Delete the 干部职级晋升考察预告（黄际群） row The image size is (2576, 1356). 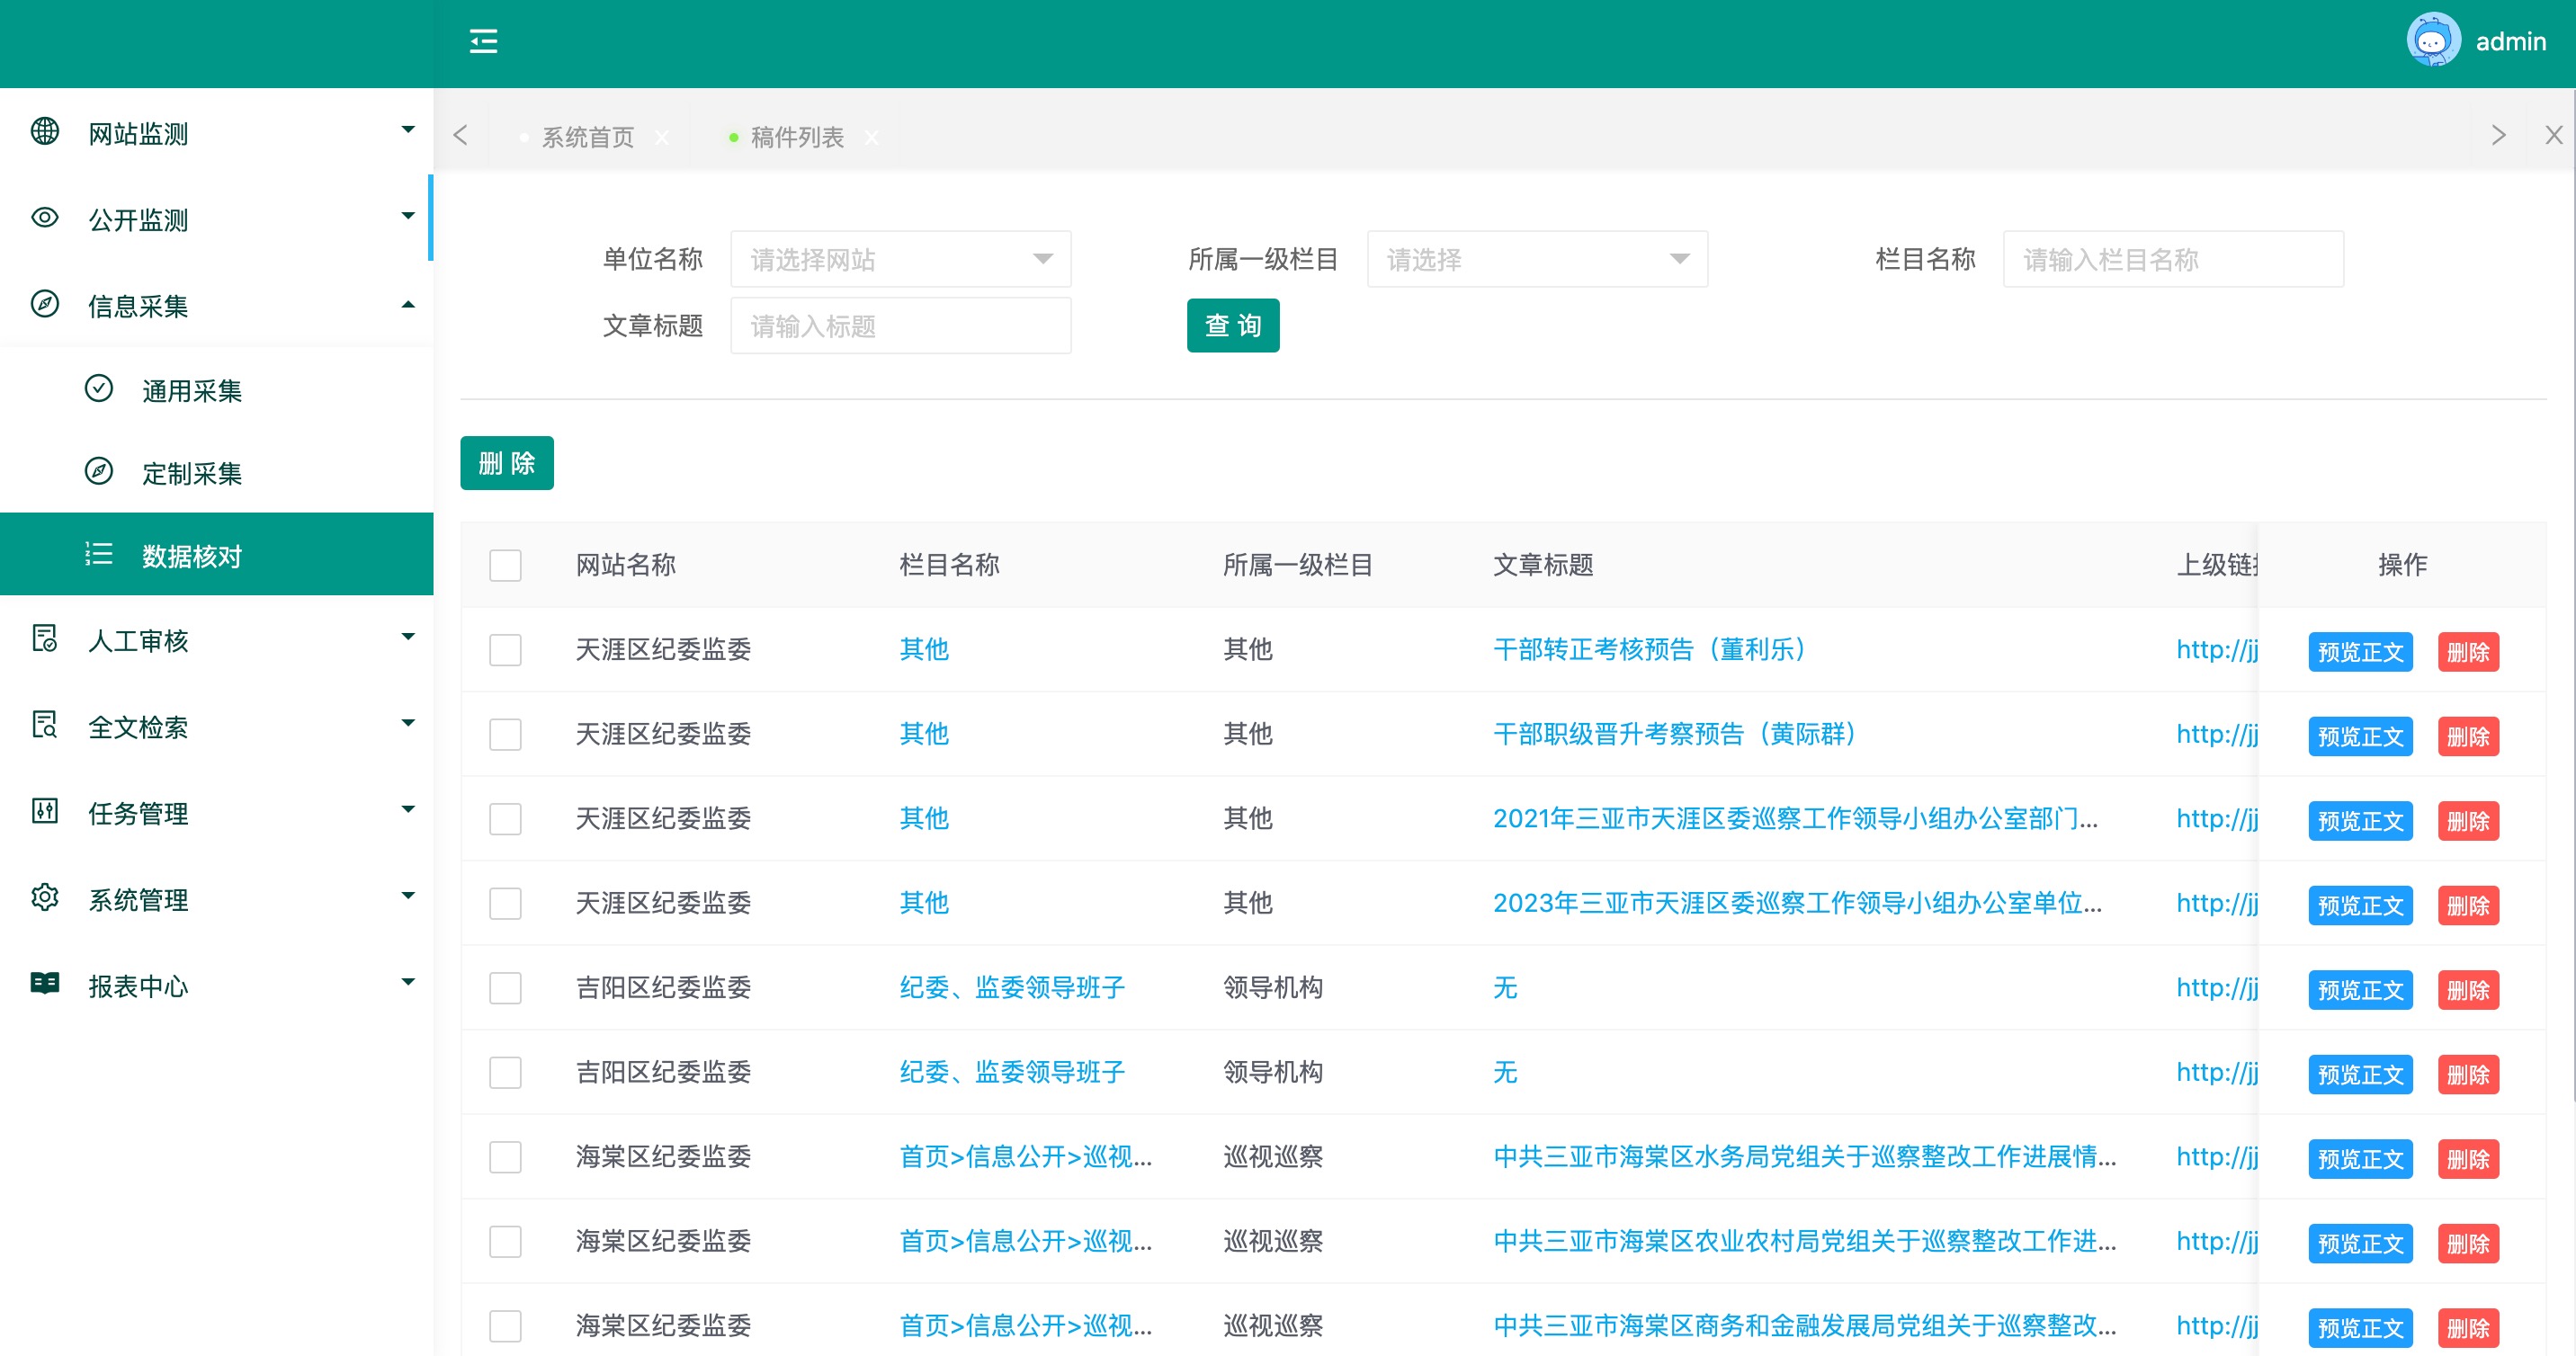(x=2468, y=736)
